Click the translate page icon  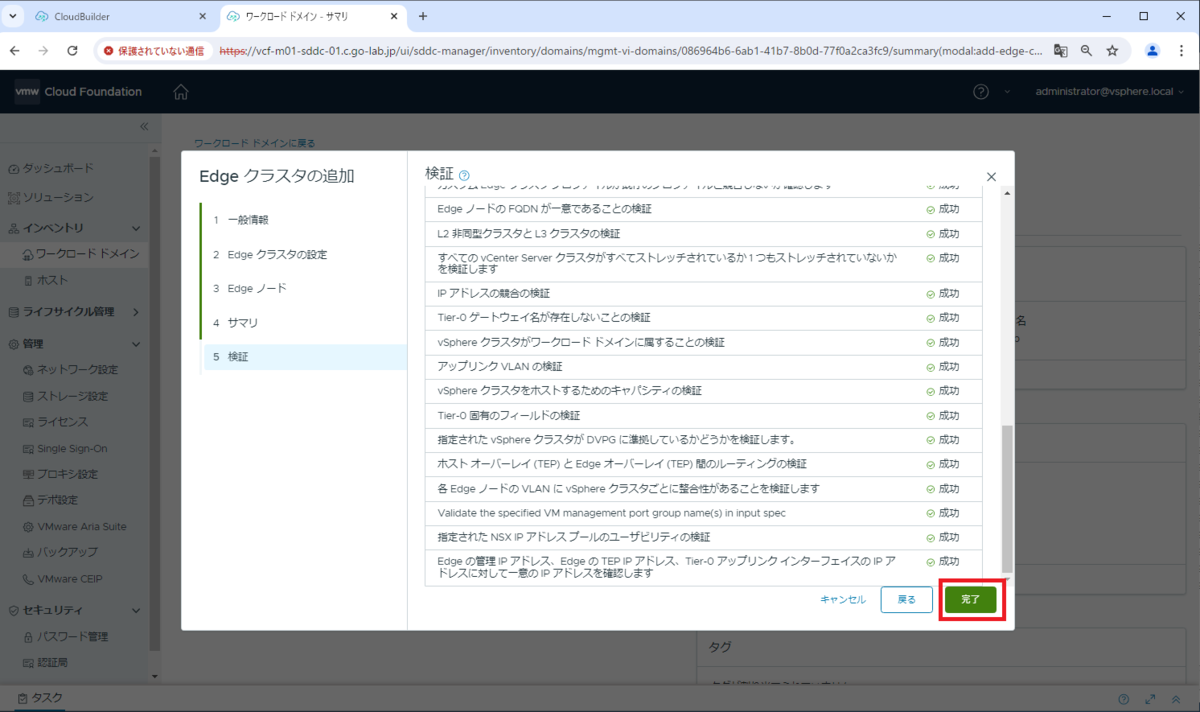pyautogui.click(x=1061, y=50)
